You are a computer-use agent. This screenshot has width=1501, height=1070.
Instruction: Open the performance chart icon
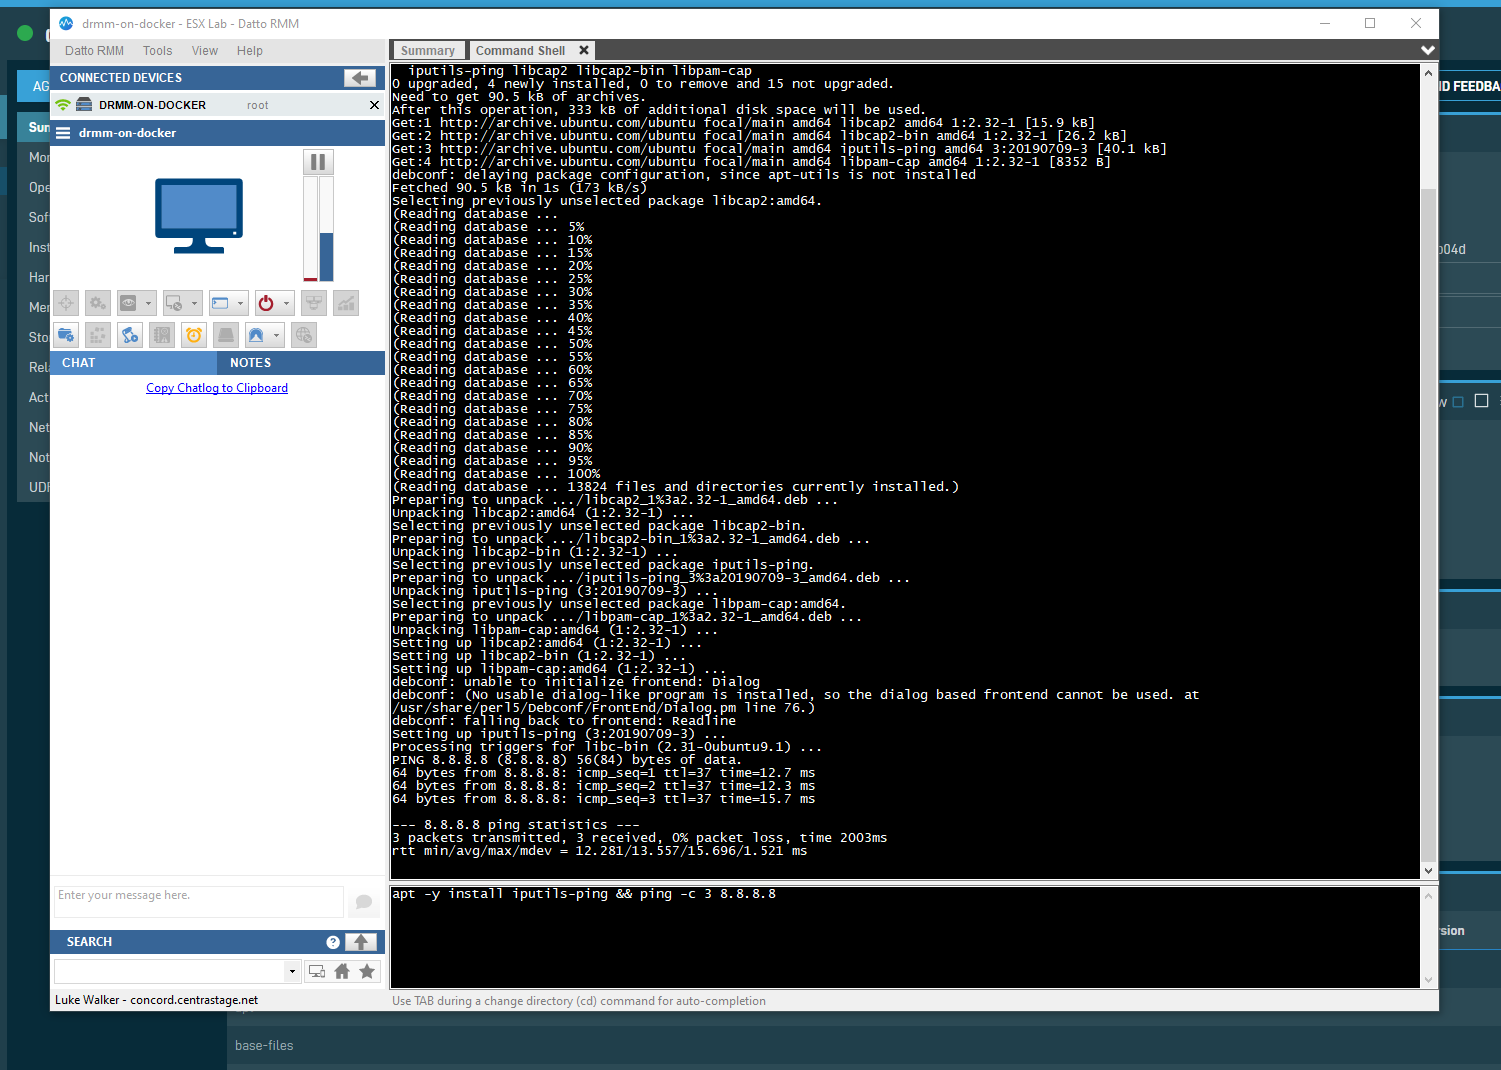pos(346,303)
